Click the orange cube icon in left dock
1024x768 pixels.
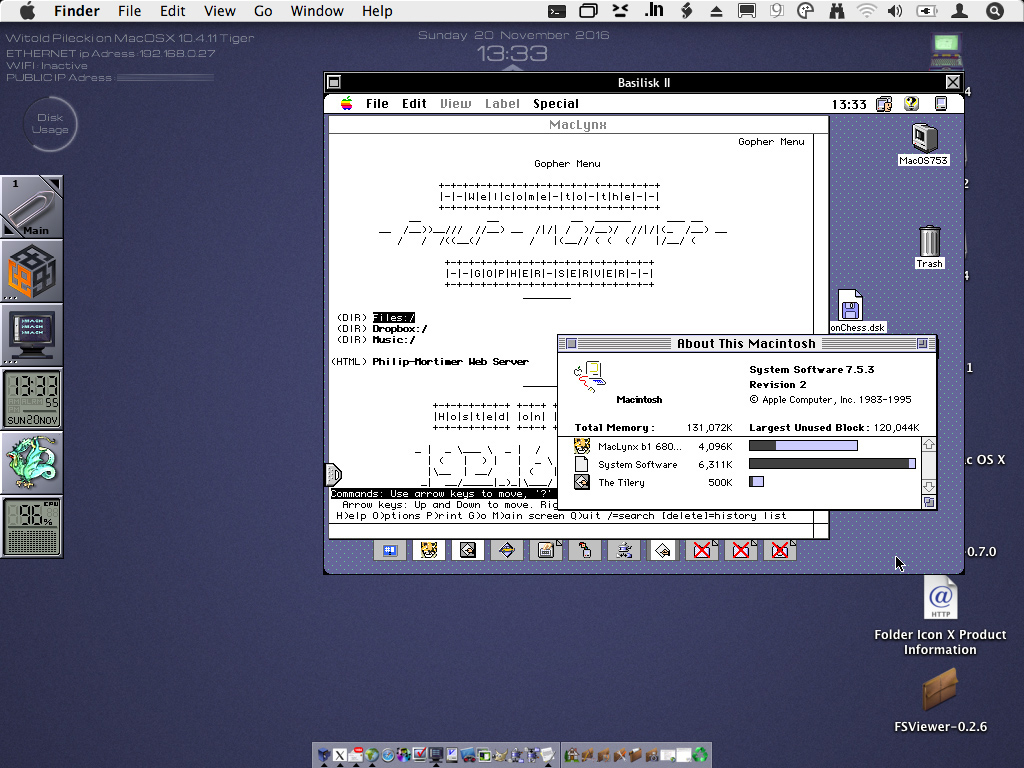pyautogui.click(x=32, y=270)
